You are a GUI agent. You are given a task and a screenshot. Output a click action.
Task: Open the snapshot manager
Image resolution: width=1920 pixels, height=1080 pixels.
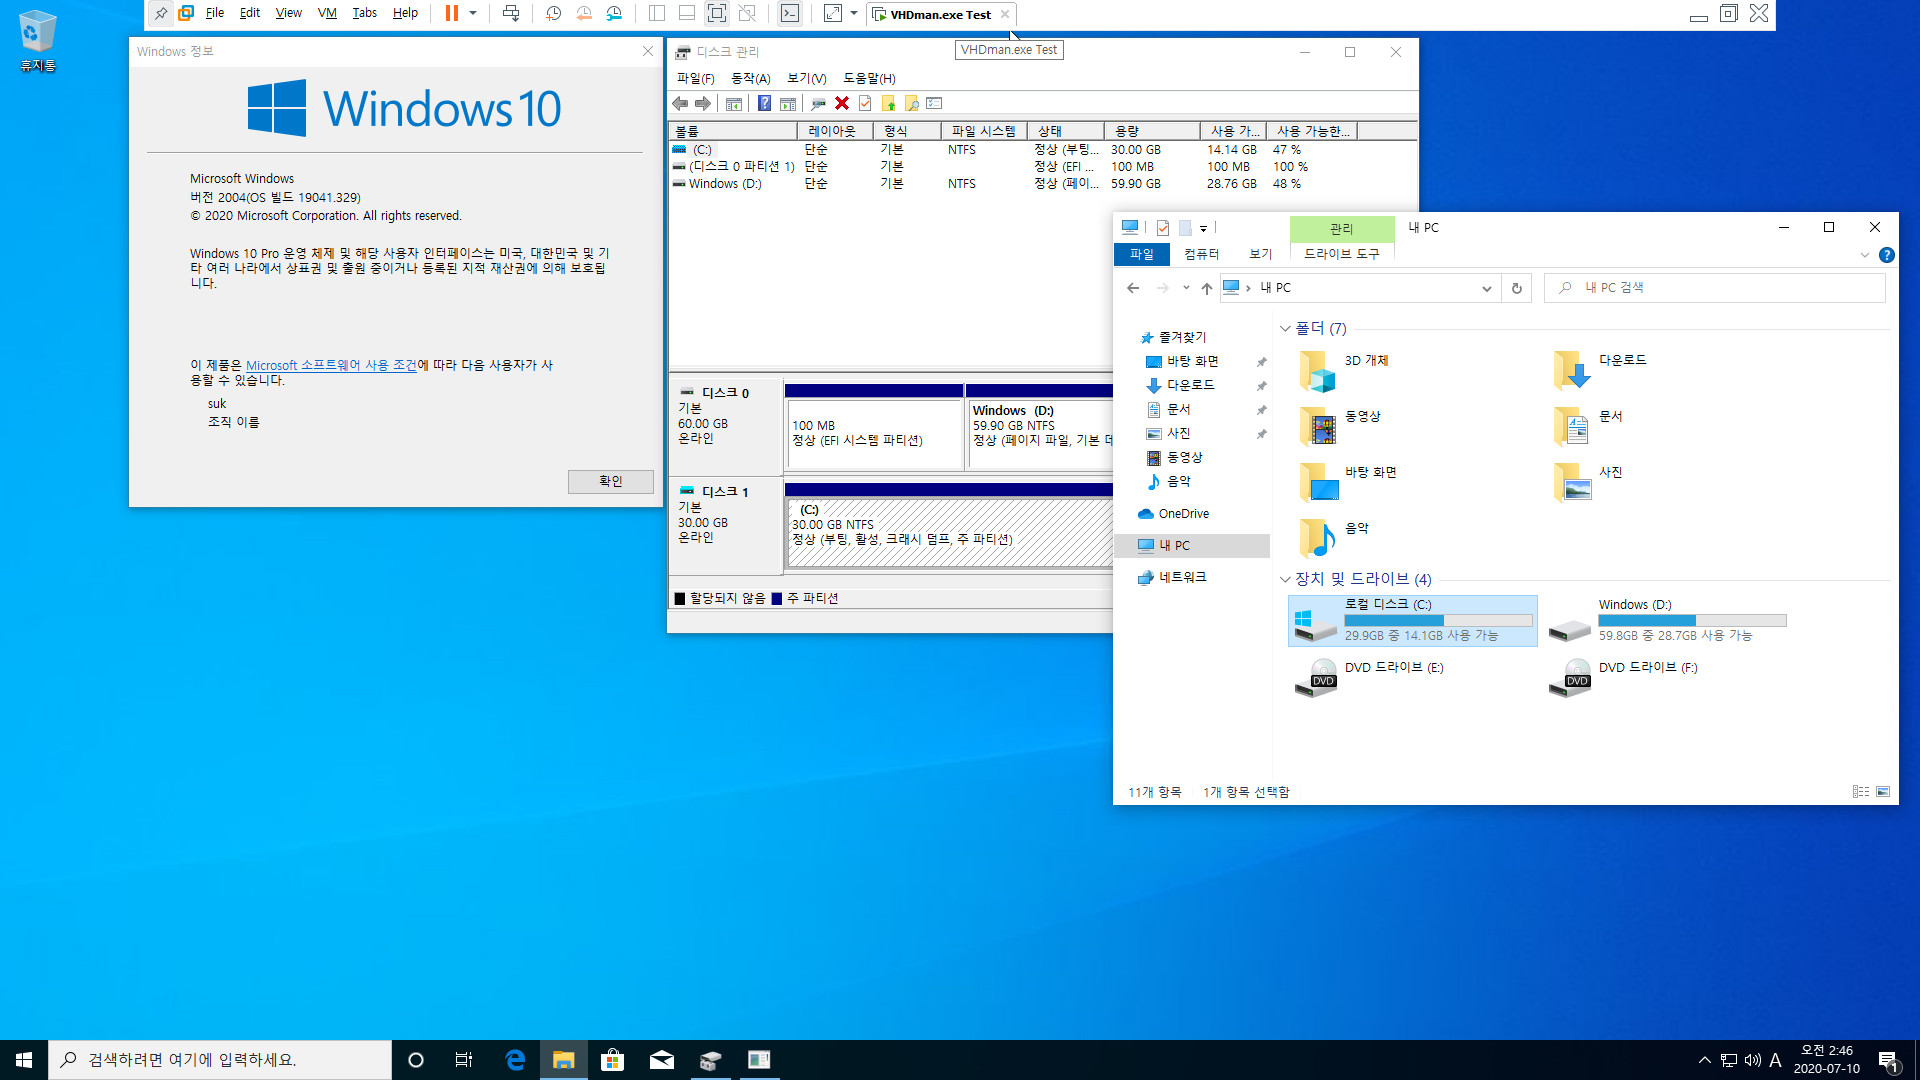614,13
